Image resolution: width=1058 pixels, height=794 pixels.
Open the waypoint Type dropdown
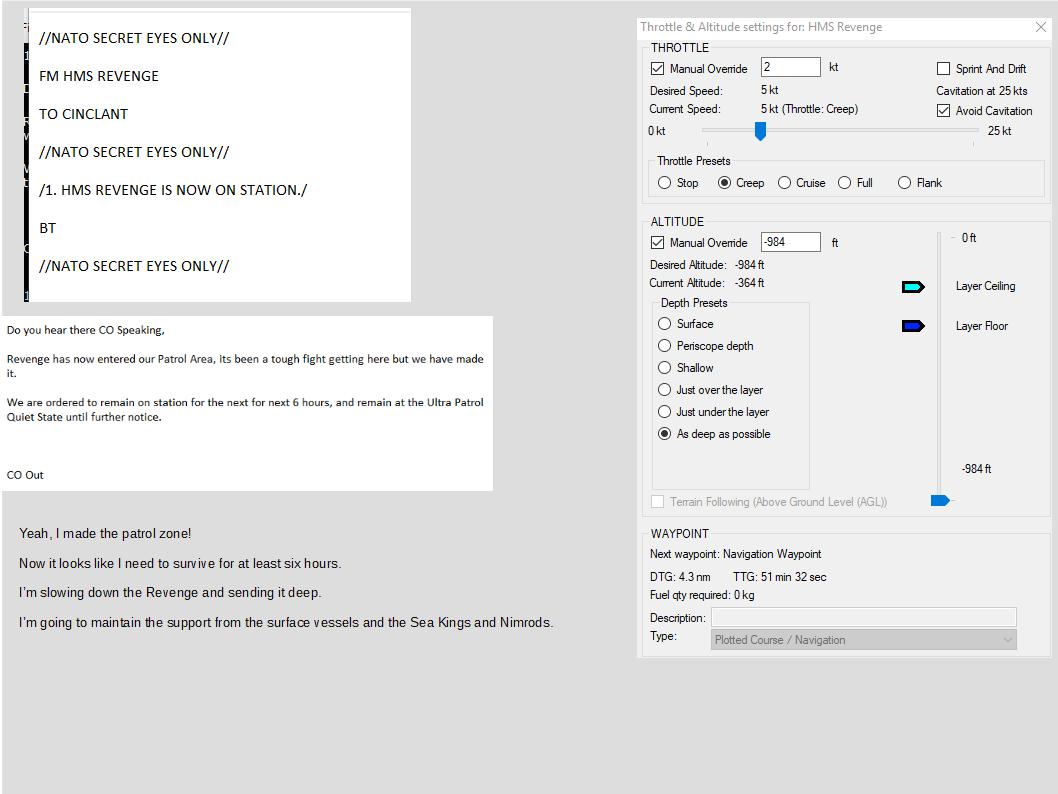point(864,640)
